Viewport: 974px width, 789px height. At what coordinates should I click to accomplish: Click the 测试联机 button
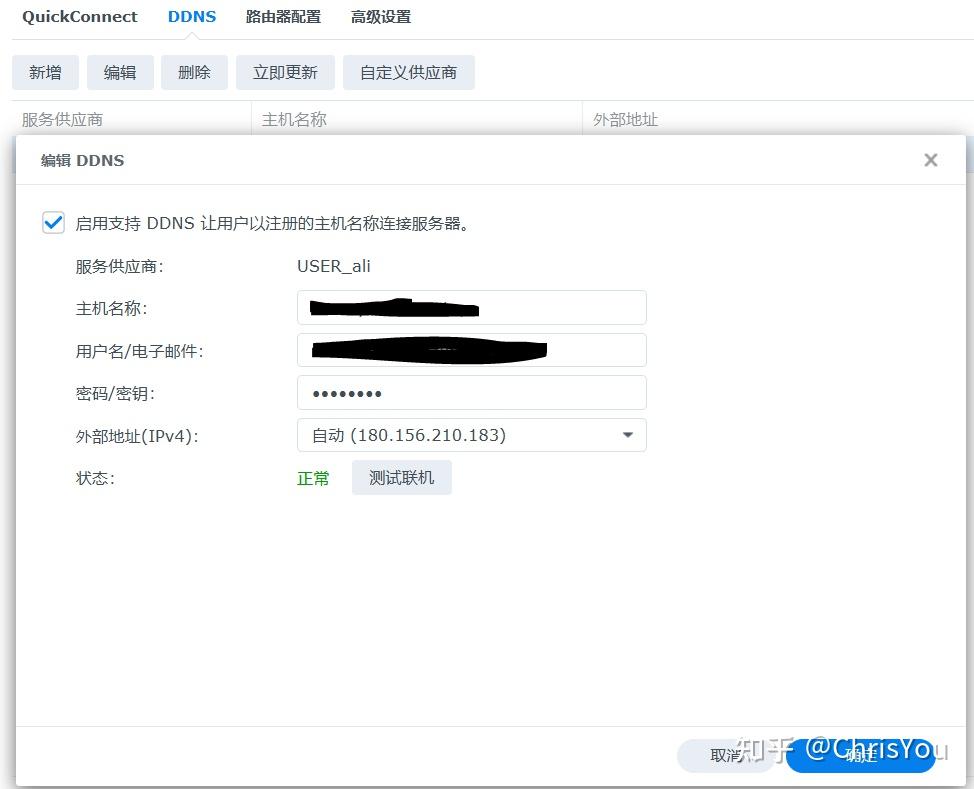pos(401,477)
